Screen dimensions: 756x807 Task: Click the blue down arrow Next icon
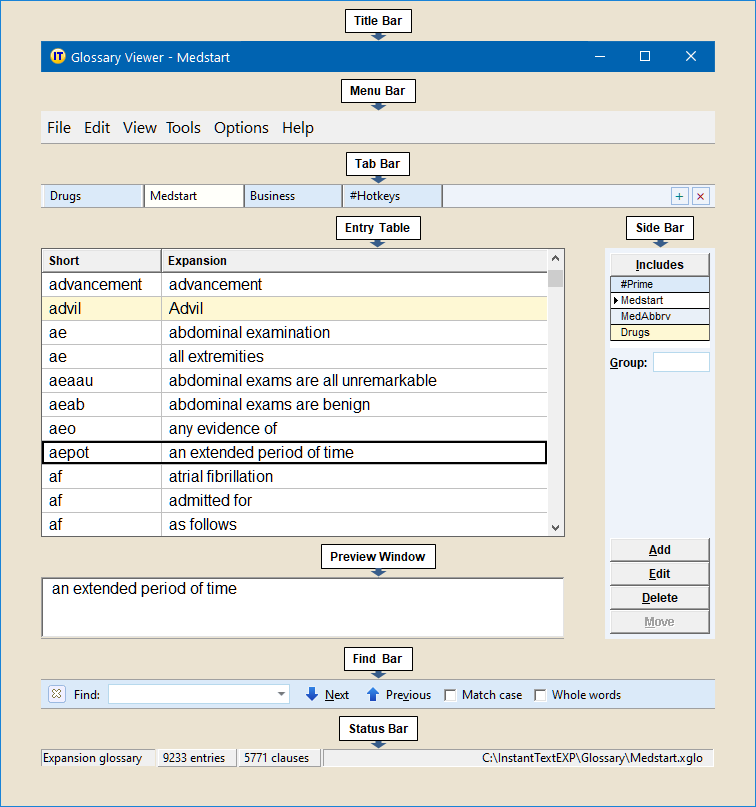tap(312, 694)
